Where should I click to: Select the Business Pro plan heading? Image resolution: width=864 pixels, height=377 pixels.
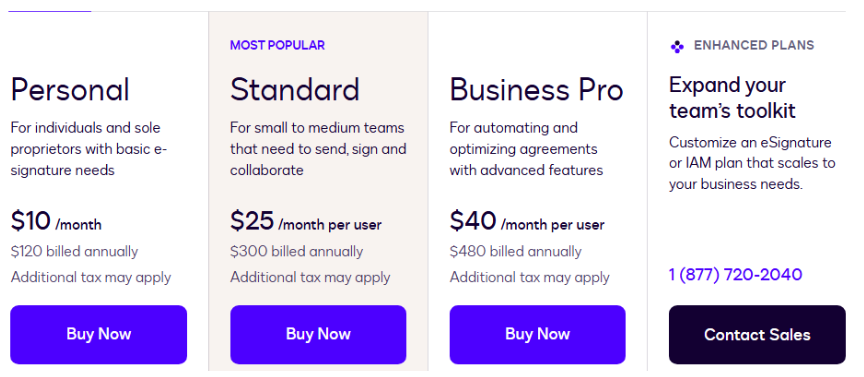[x=536, y=89]
